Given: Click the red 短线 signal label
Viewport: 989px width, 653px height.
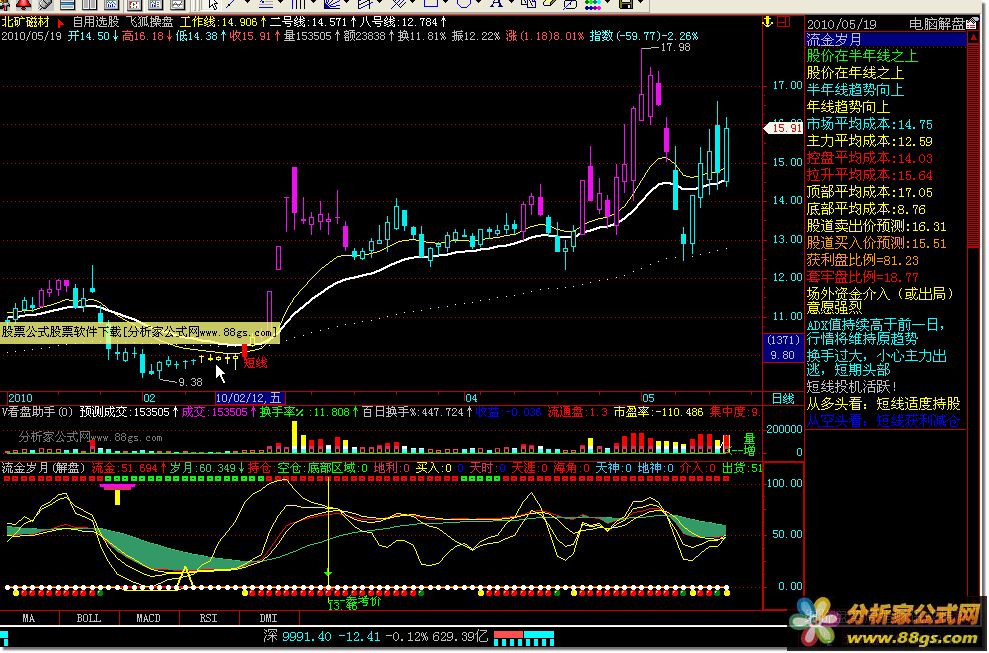Looking at the screenshot, I should pos(255,362).
